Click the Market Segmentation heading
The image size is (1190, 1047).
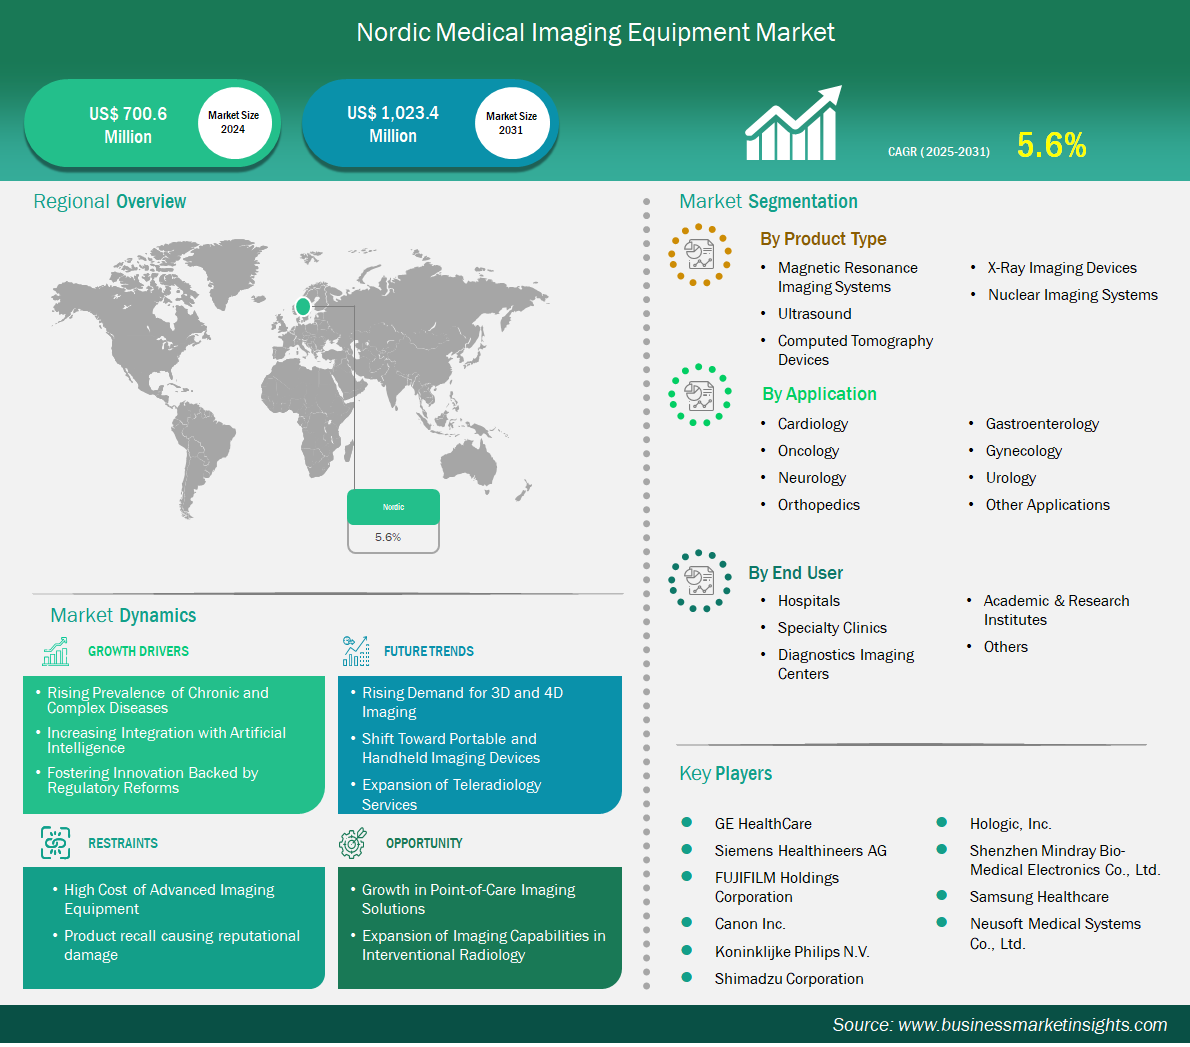coord(768,202)
